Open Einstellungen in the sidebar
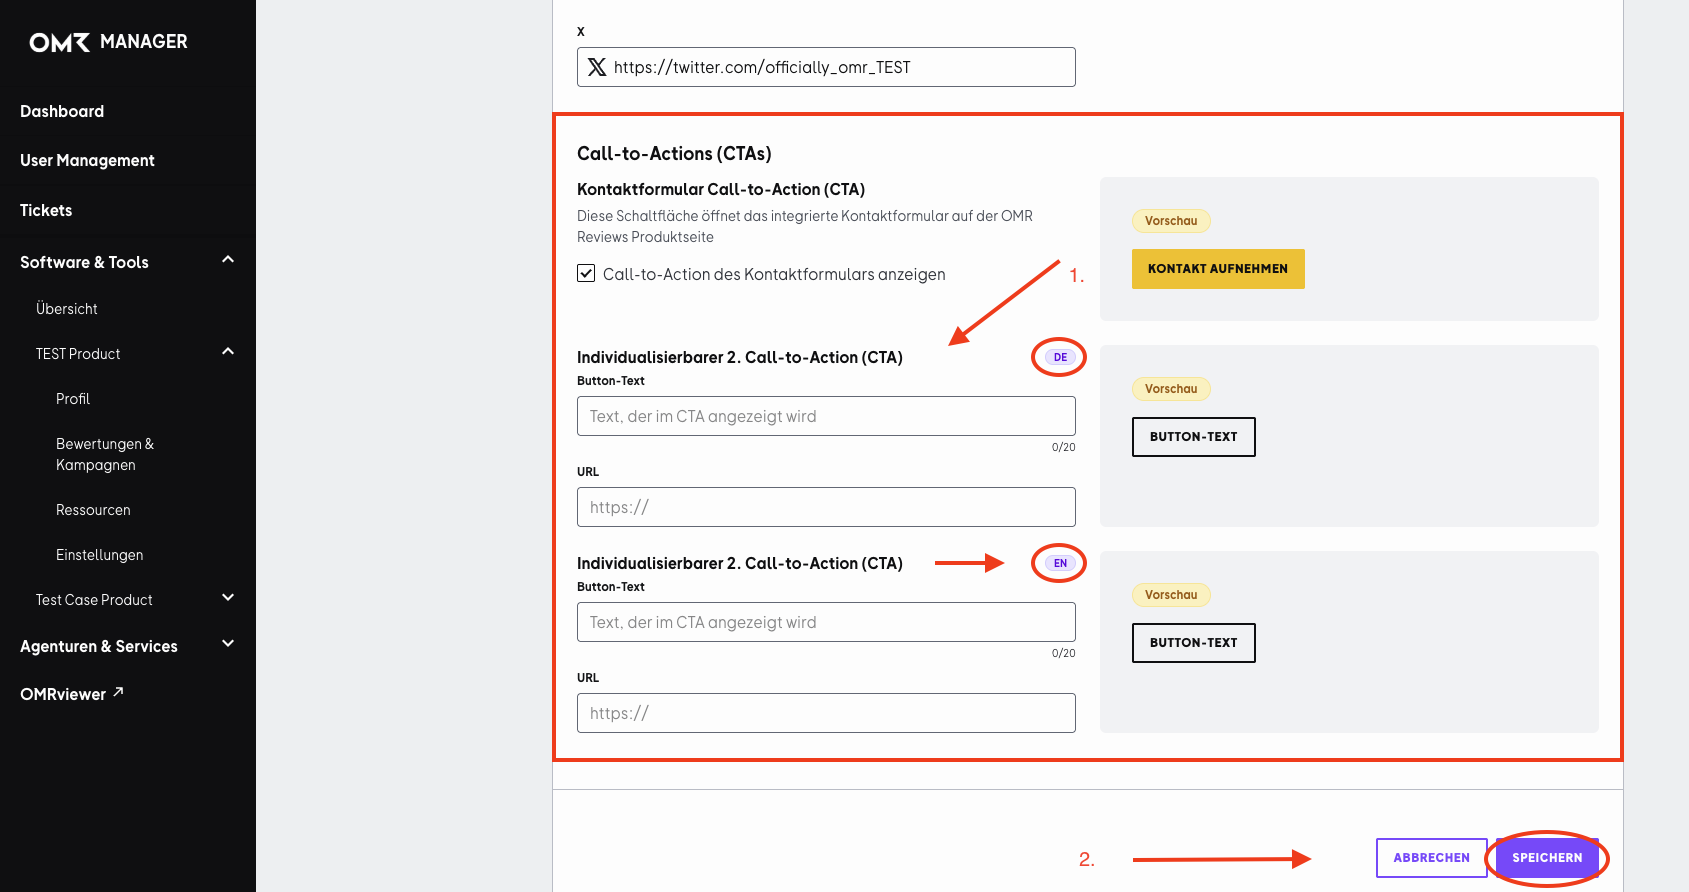This screenshot has height=892, width=1689. pos(99,555)
